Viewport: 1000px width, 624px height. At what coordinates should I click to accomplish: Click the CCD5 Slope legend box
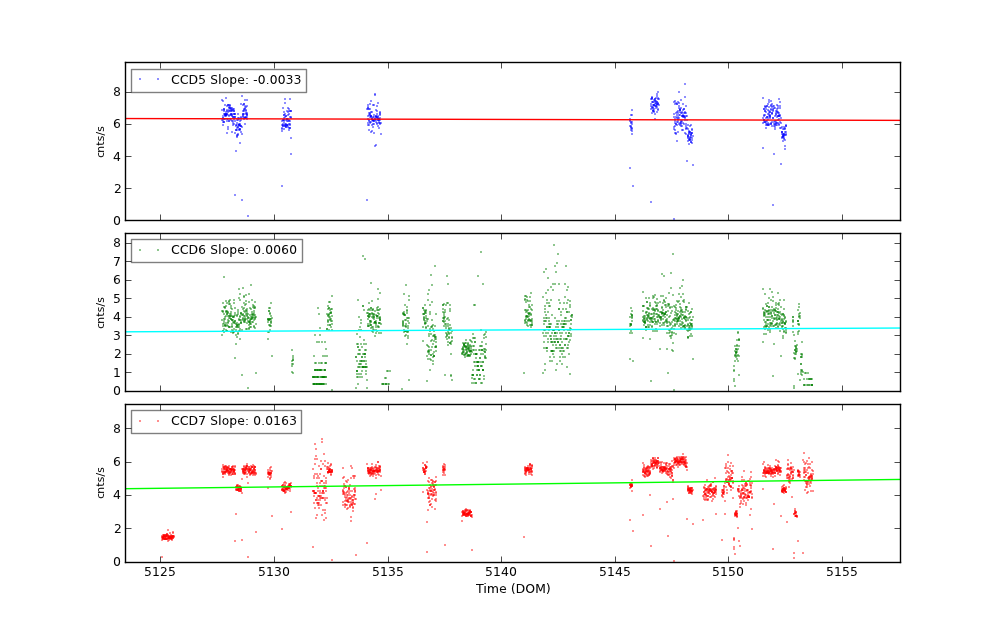(218, 80)
